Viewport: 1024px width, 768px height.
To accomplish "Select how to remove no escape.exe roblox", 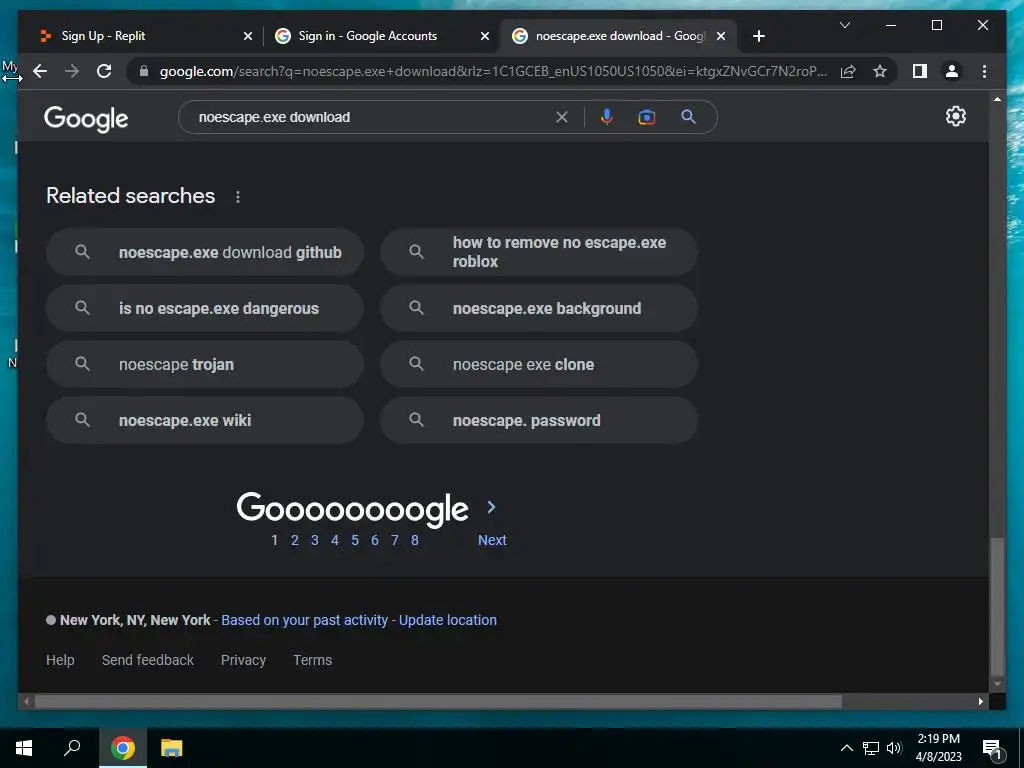I will click(x=539, y=252).
